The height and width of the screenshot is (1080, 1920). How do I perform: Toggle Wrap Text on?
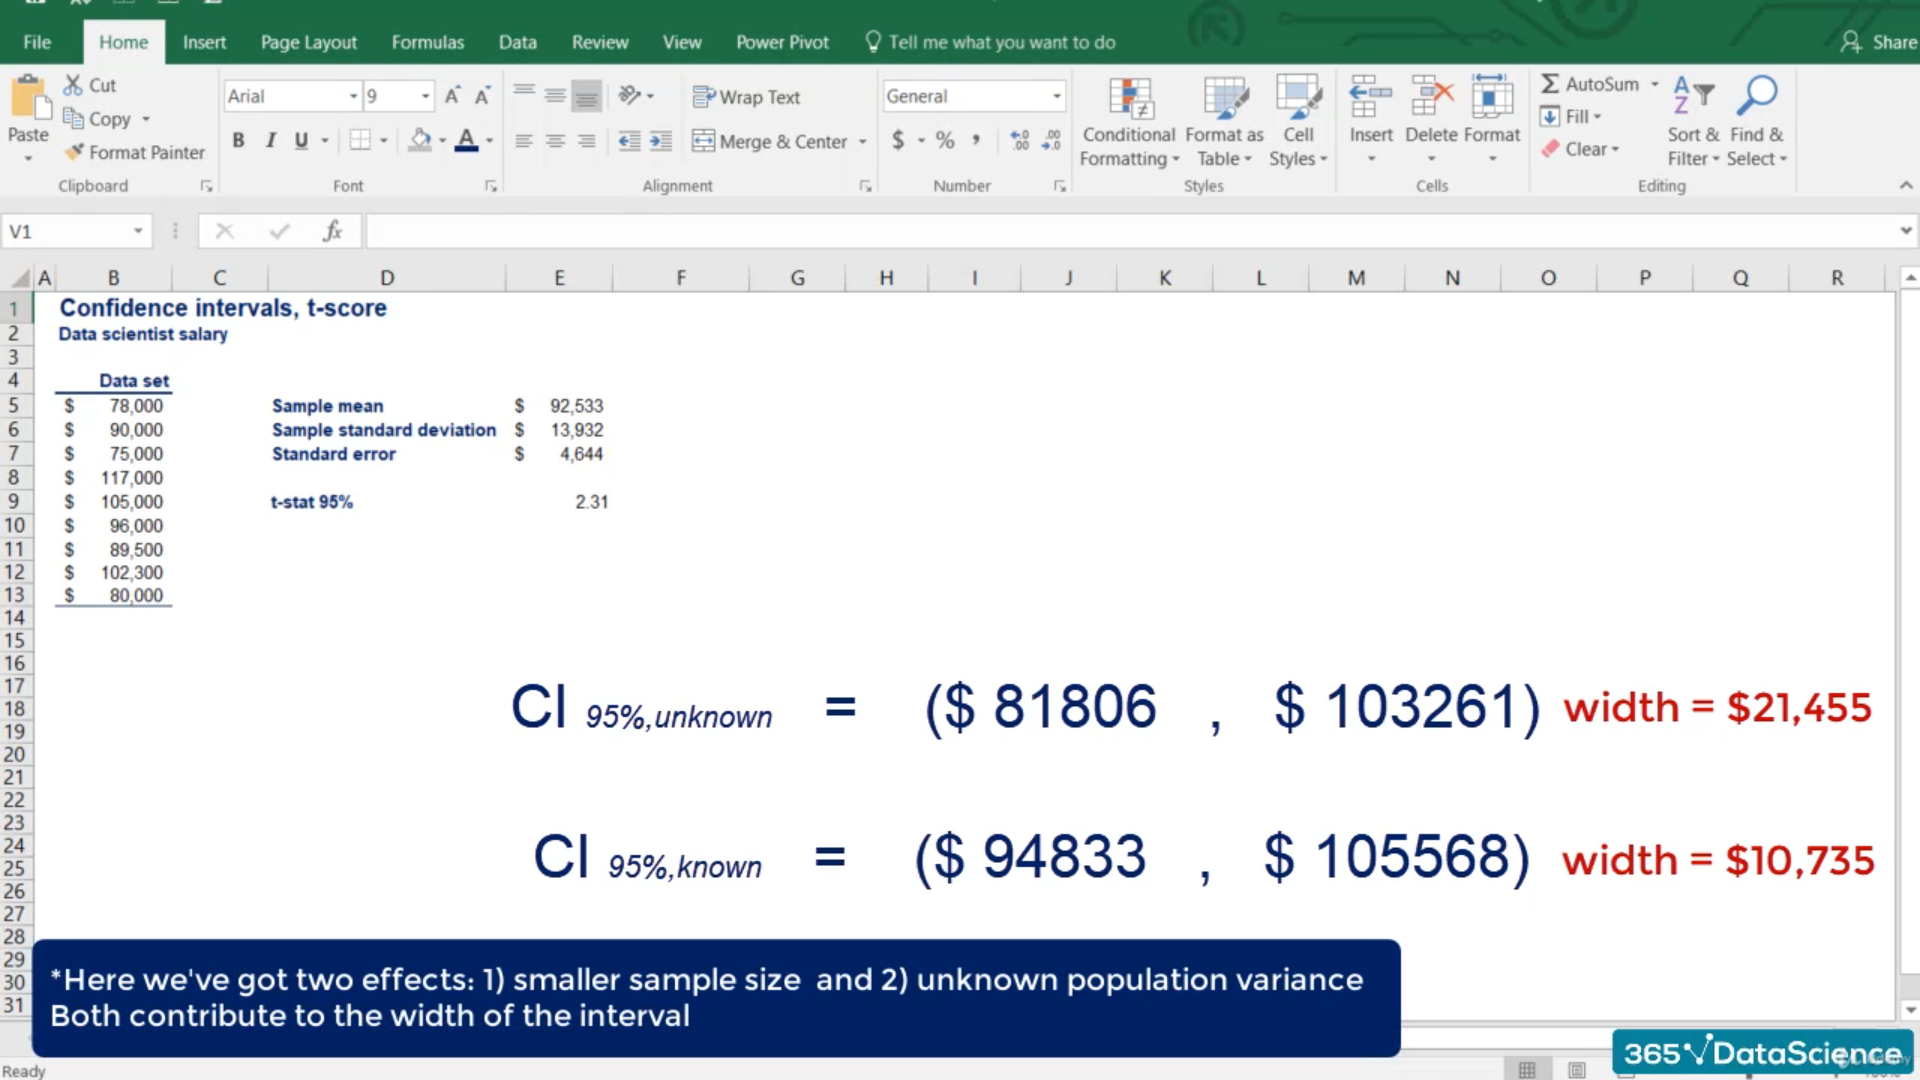[x=747, y=97]
